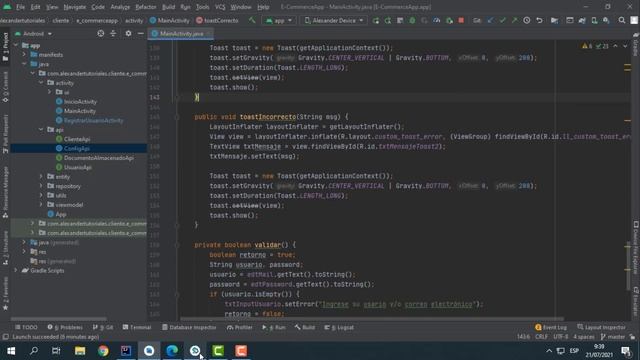Viewport: 640px width, 360px height.
Task: Click the CRLF line separator entry
Action: click(x=541, y=337)
